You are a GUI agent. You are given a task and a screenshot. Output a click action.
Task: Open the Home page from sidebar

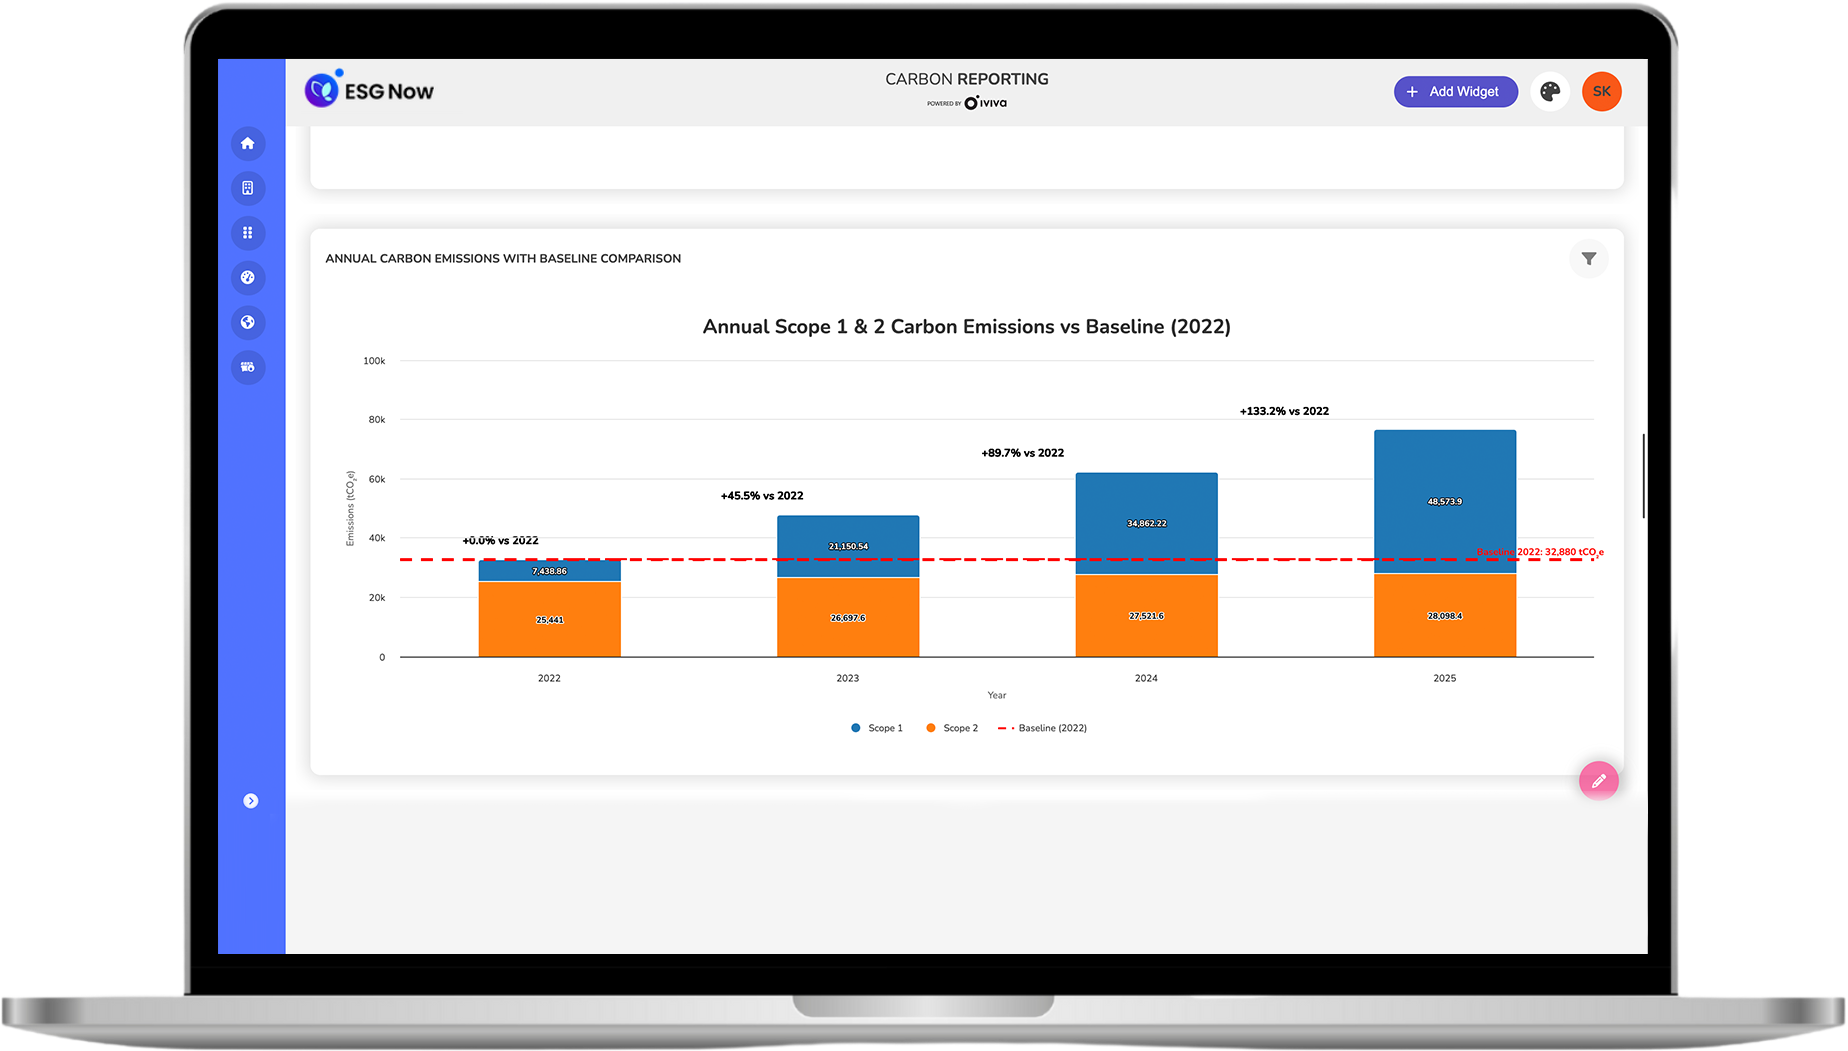(x=248, y=143)
